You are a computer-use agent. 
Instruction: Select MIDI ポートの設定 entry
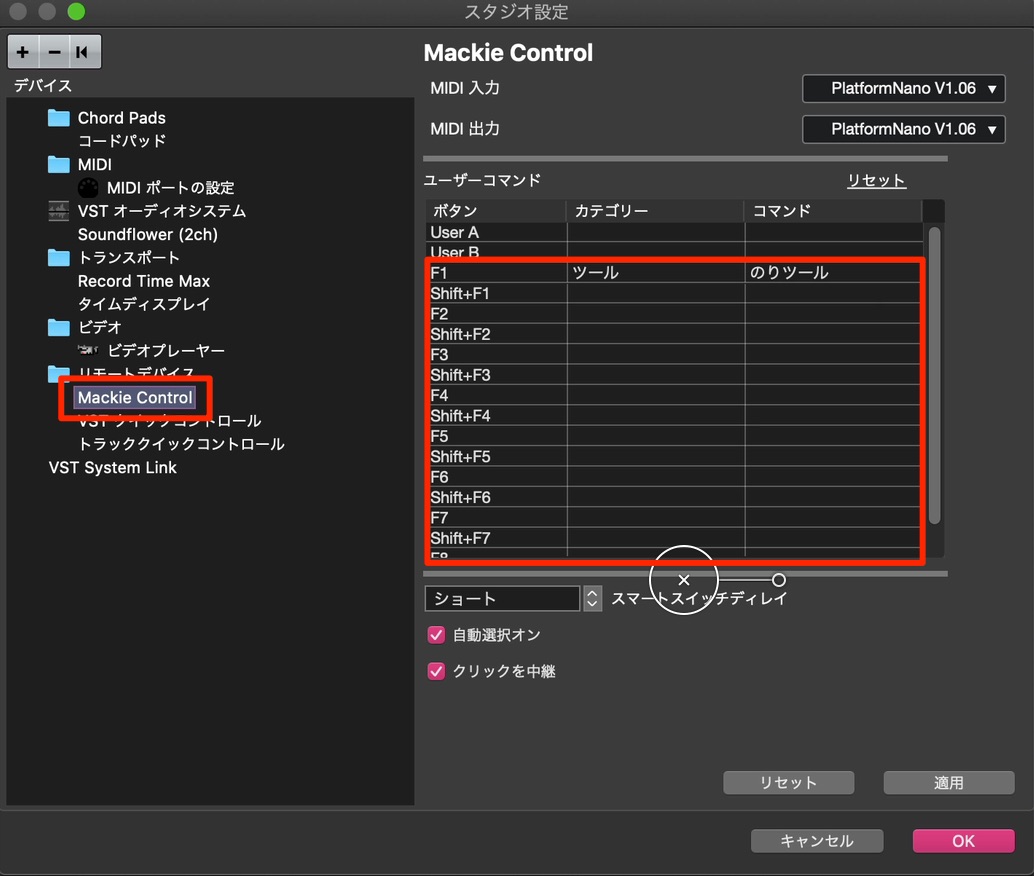171,188
